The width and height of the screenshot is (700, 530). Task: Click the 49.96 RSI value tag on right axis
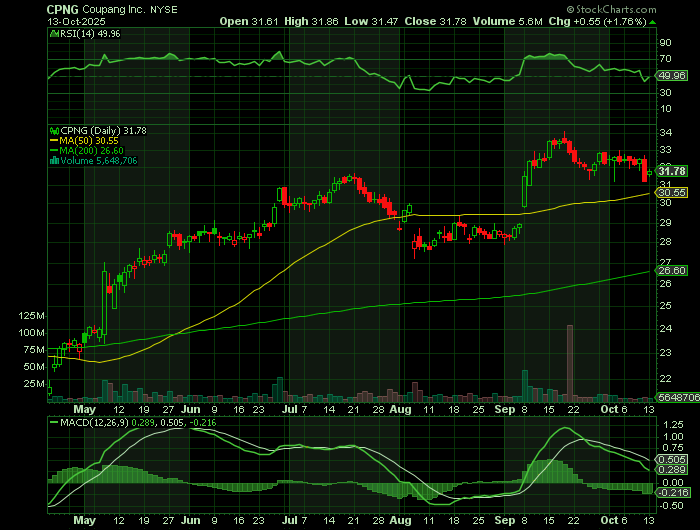[672, 75]
